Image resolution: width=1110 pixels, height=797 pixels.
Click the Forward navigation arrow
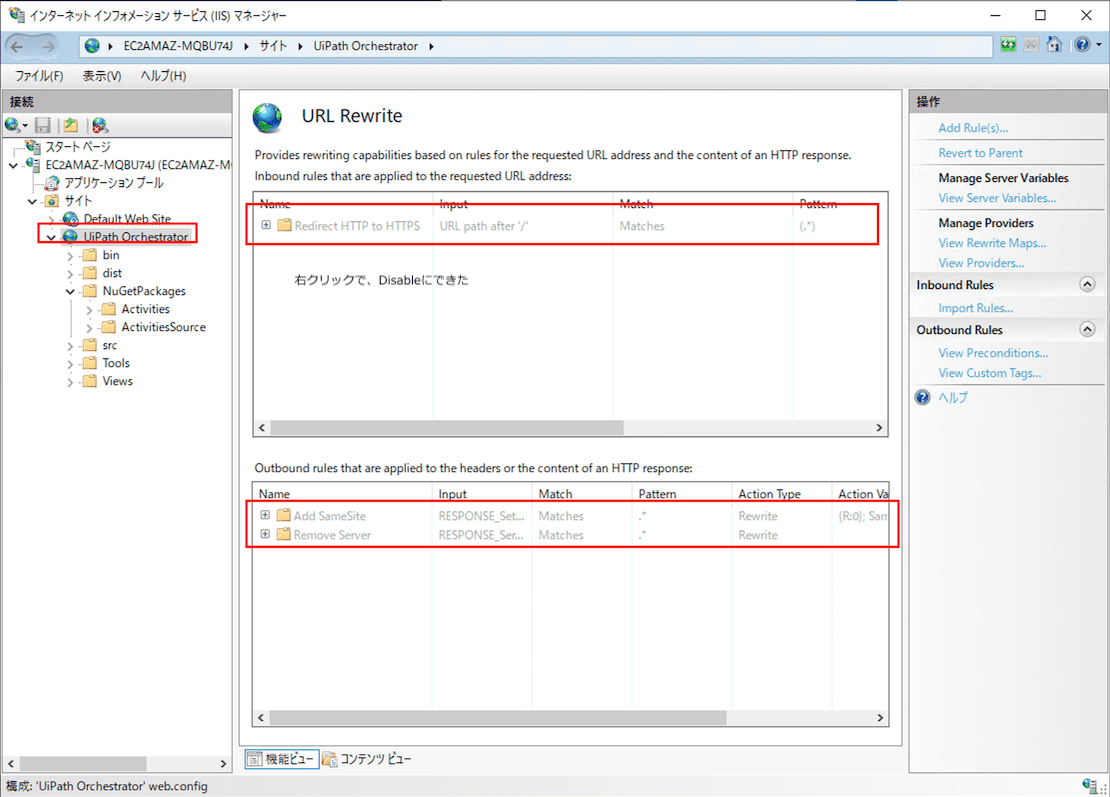(x=48, y=47)
